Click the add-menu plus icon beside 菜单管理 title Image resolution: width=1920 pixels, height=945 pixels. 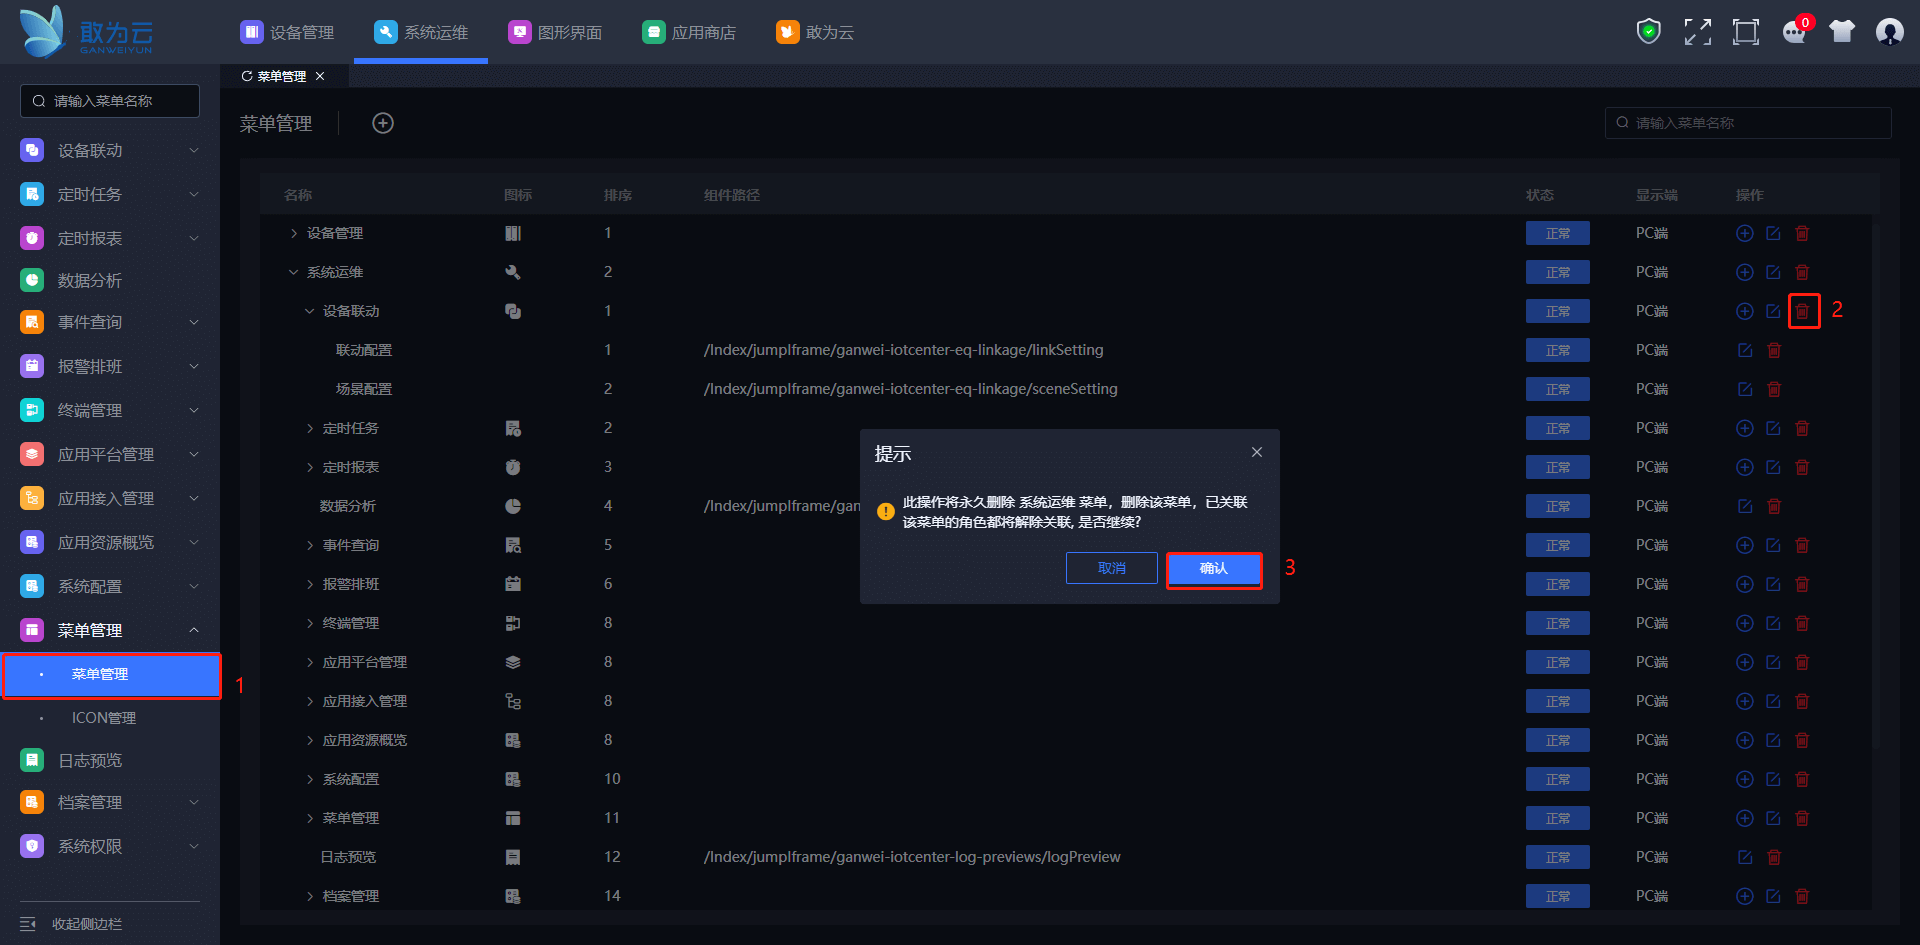(x=383, y=123)
